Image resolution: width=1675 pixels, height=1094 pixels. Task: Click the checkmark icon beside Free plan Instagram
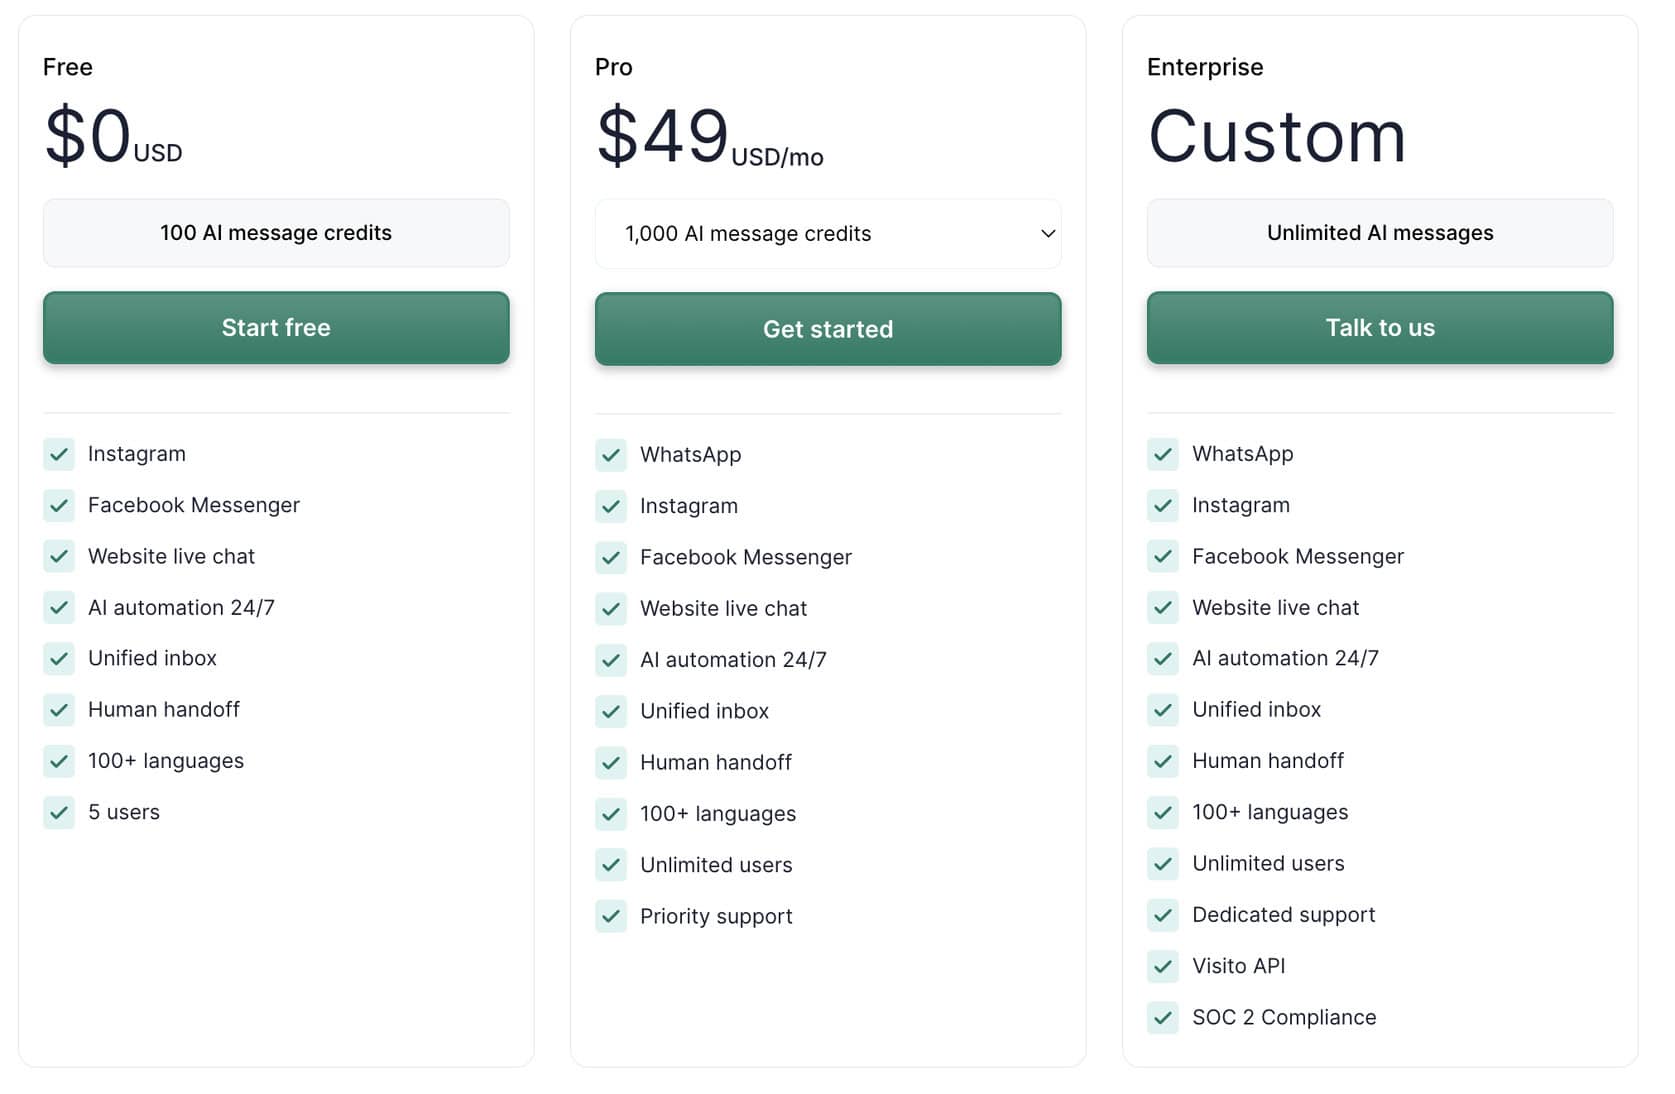coord(59,454)
